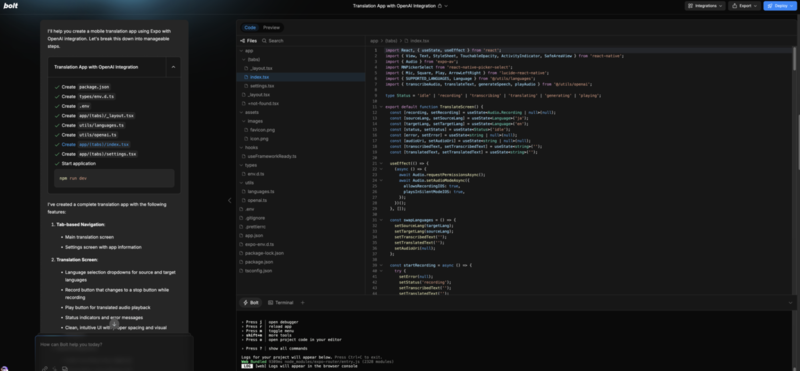Click the Create types/env.d.ts step
800x371 pixels.
(x=85, y=96)
